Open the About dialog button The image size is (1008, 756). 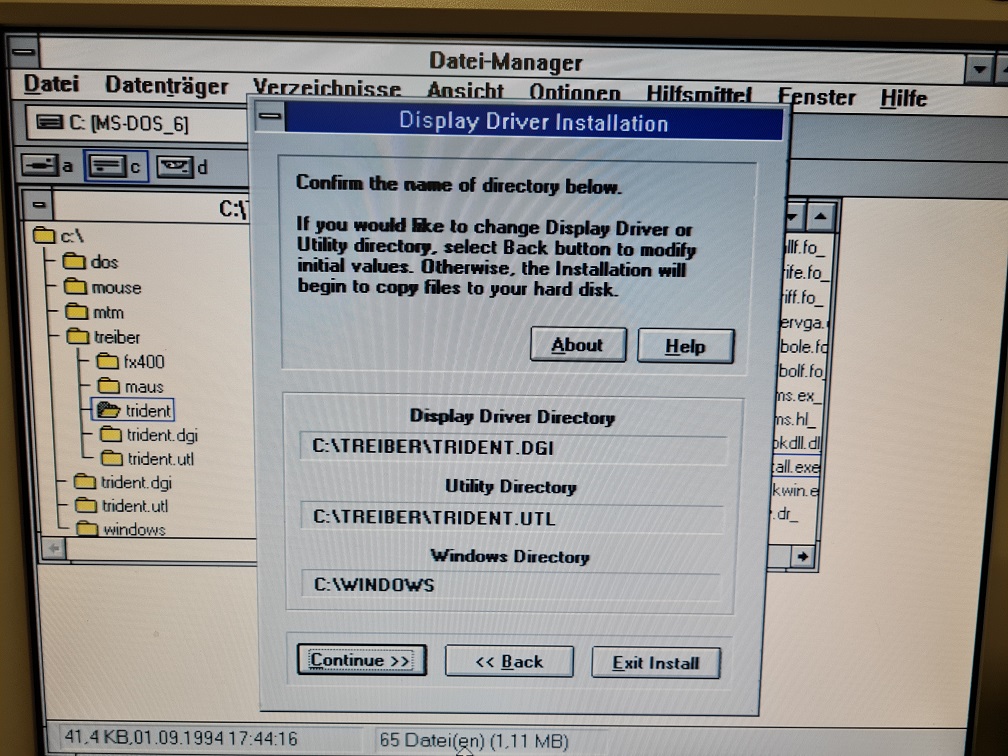click(577, 345)
